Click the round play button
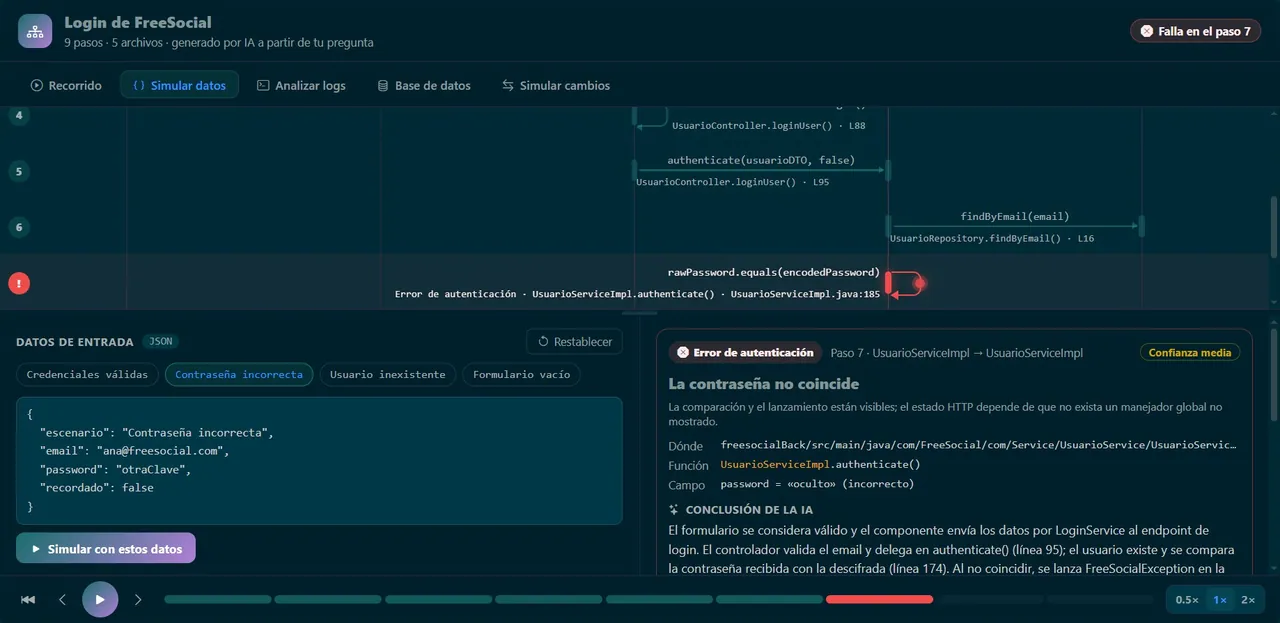Viewport: 1280px width, 623px height. [100, 599]
